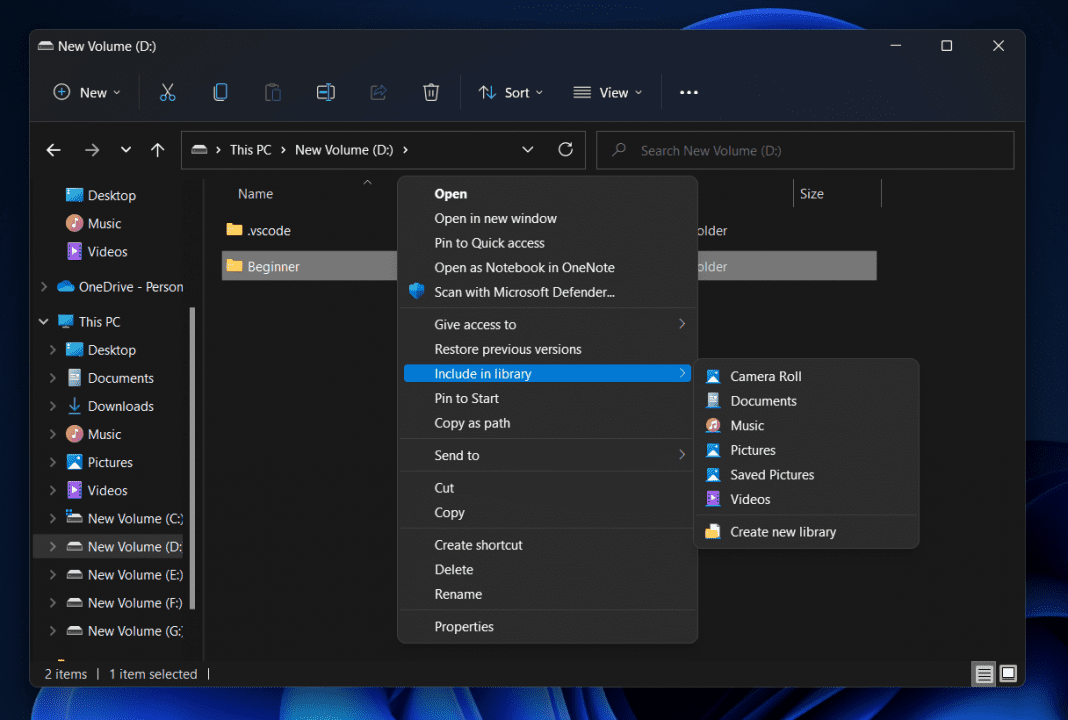Click the Cut icon in the toolbar
This screenshot has height=720, width=1068.
pyautogui.click(x=167, y=92)
